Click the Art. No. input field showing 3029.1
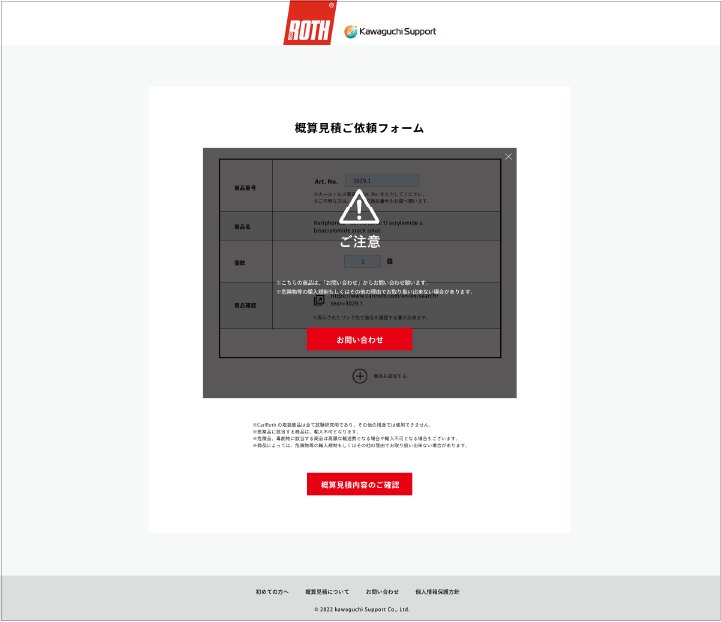The height and width of the screenshot is (622, 721). point(382,181)
